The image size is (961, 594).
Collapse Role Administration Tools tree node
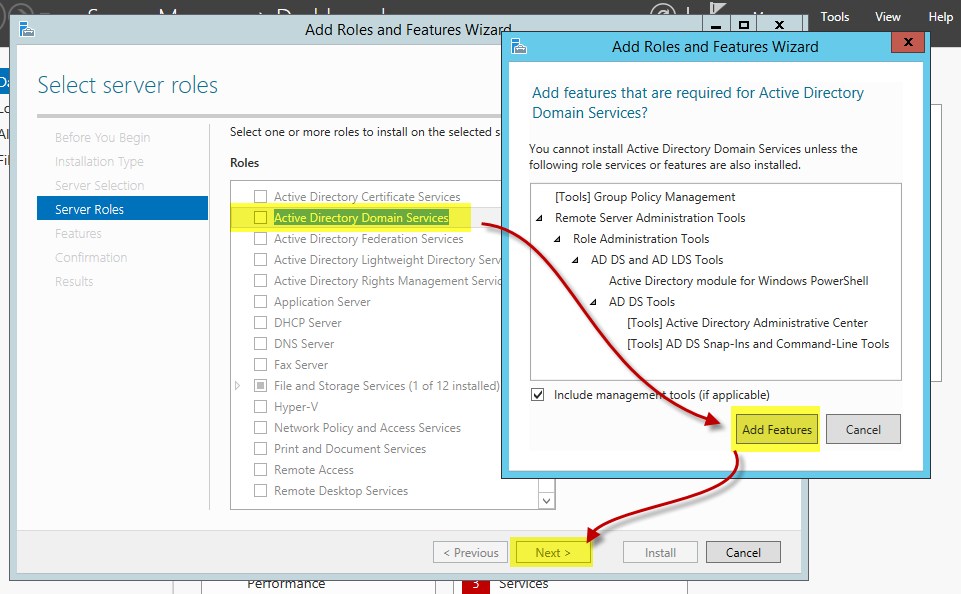tap(557, 239)
